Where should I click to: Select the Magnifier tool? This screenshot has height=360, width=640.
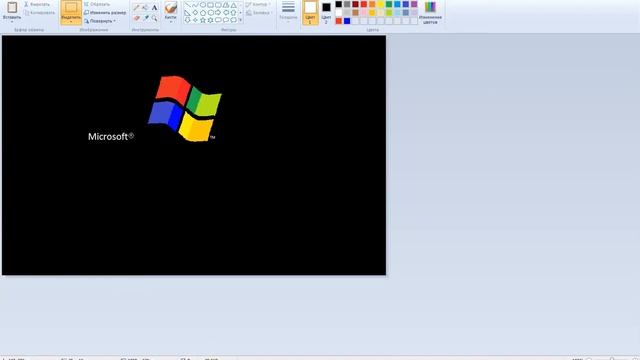pos(155,18)
